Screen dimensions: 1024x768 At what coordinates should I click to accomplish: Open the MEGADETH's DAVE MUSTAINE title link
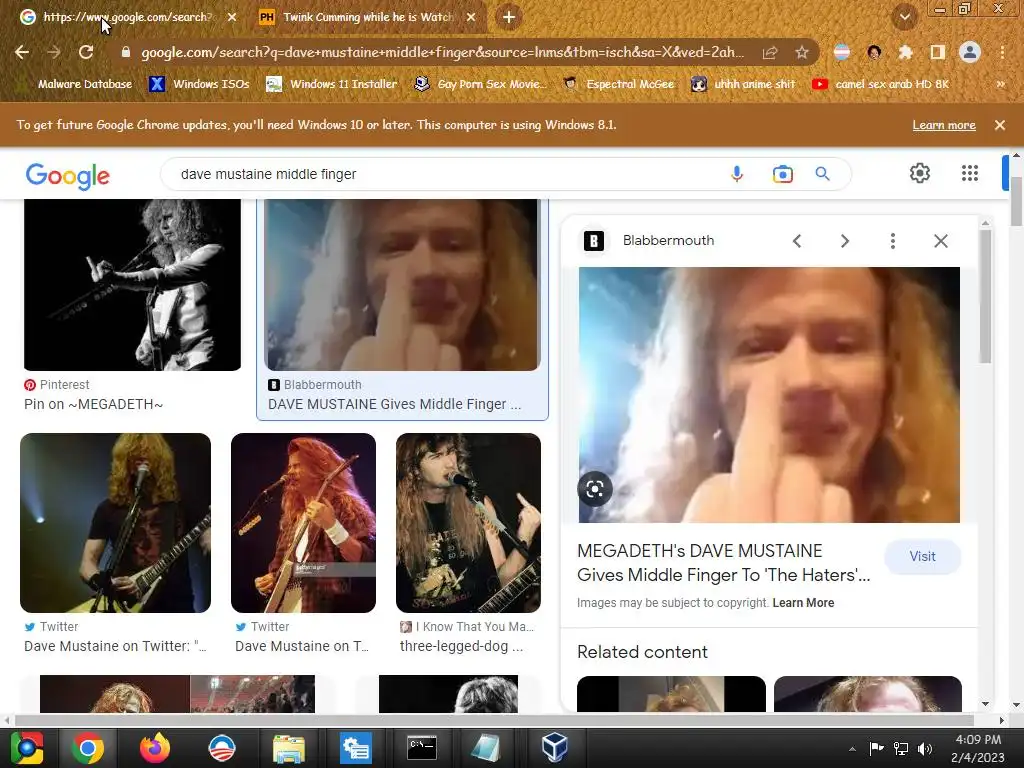pyautogui.click(x=724, y=563)
